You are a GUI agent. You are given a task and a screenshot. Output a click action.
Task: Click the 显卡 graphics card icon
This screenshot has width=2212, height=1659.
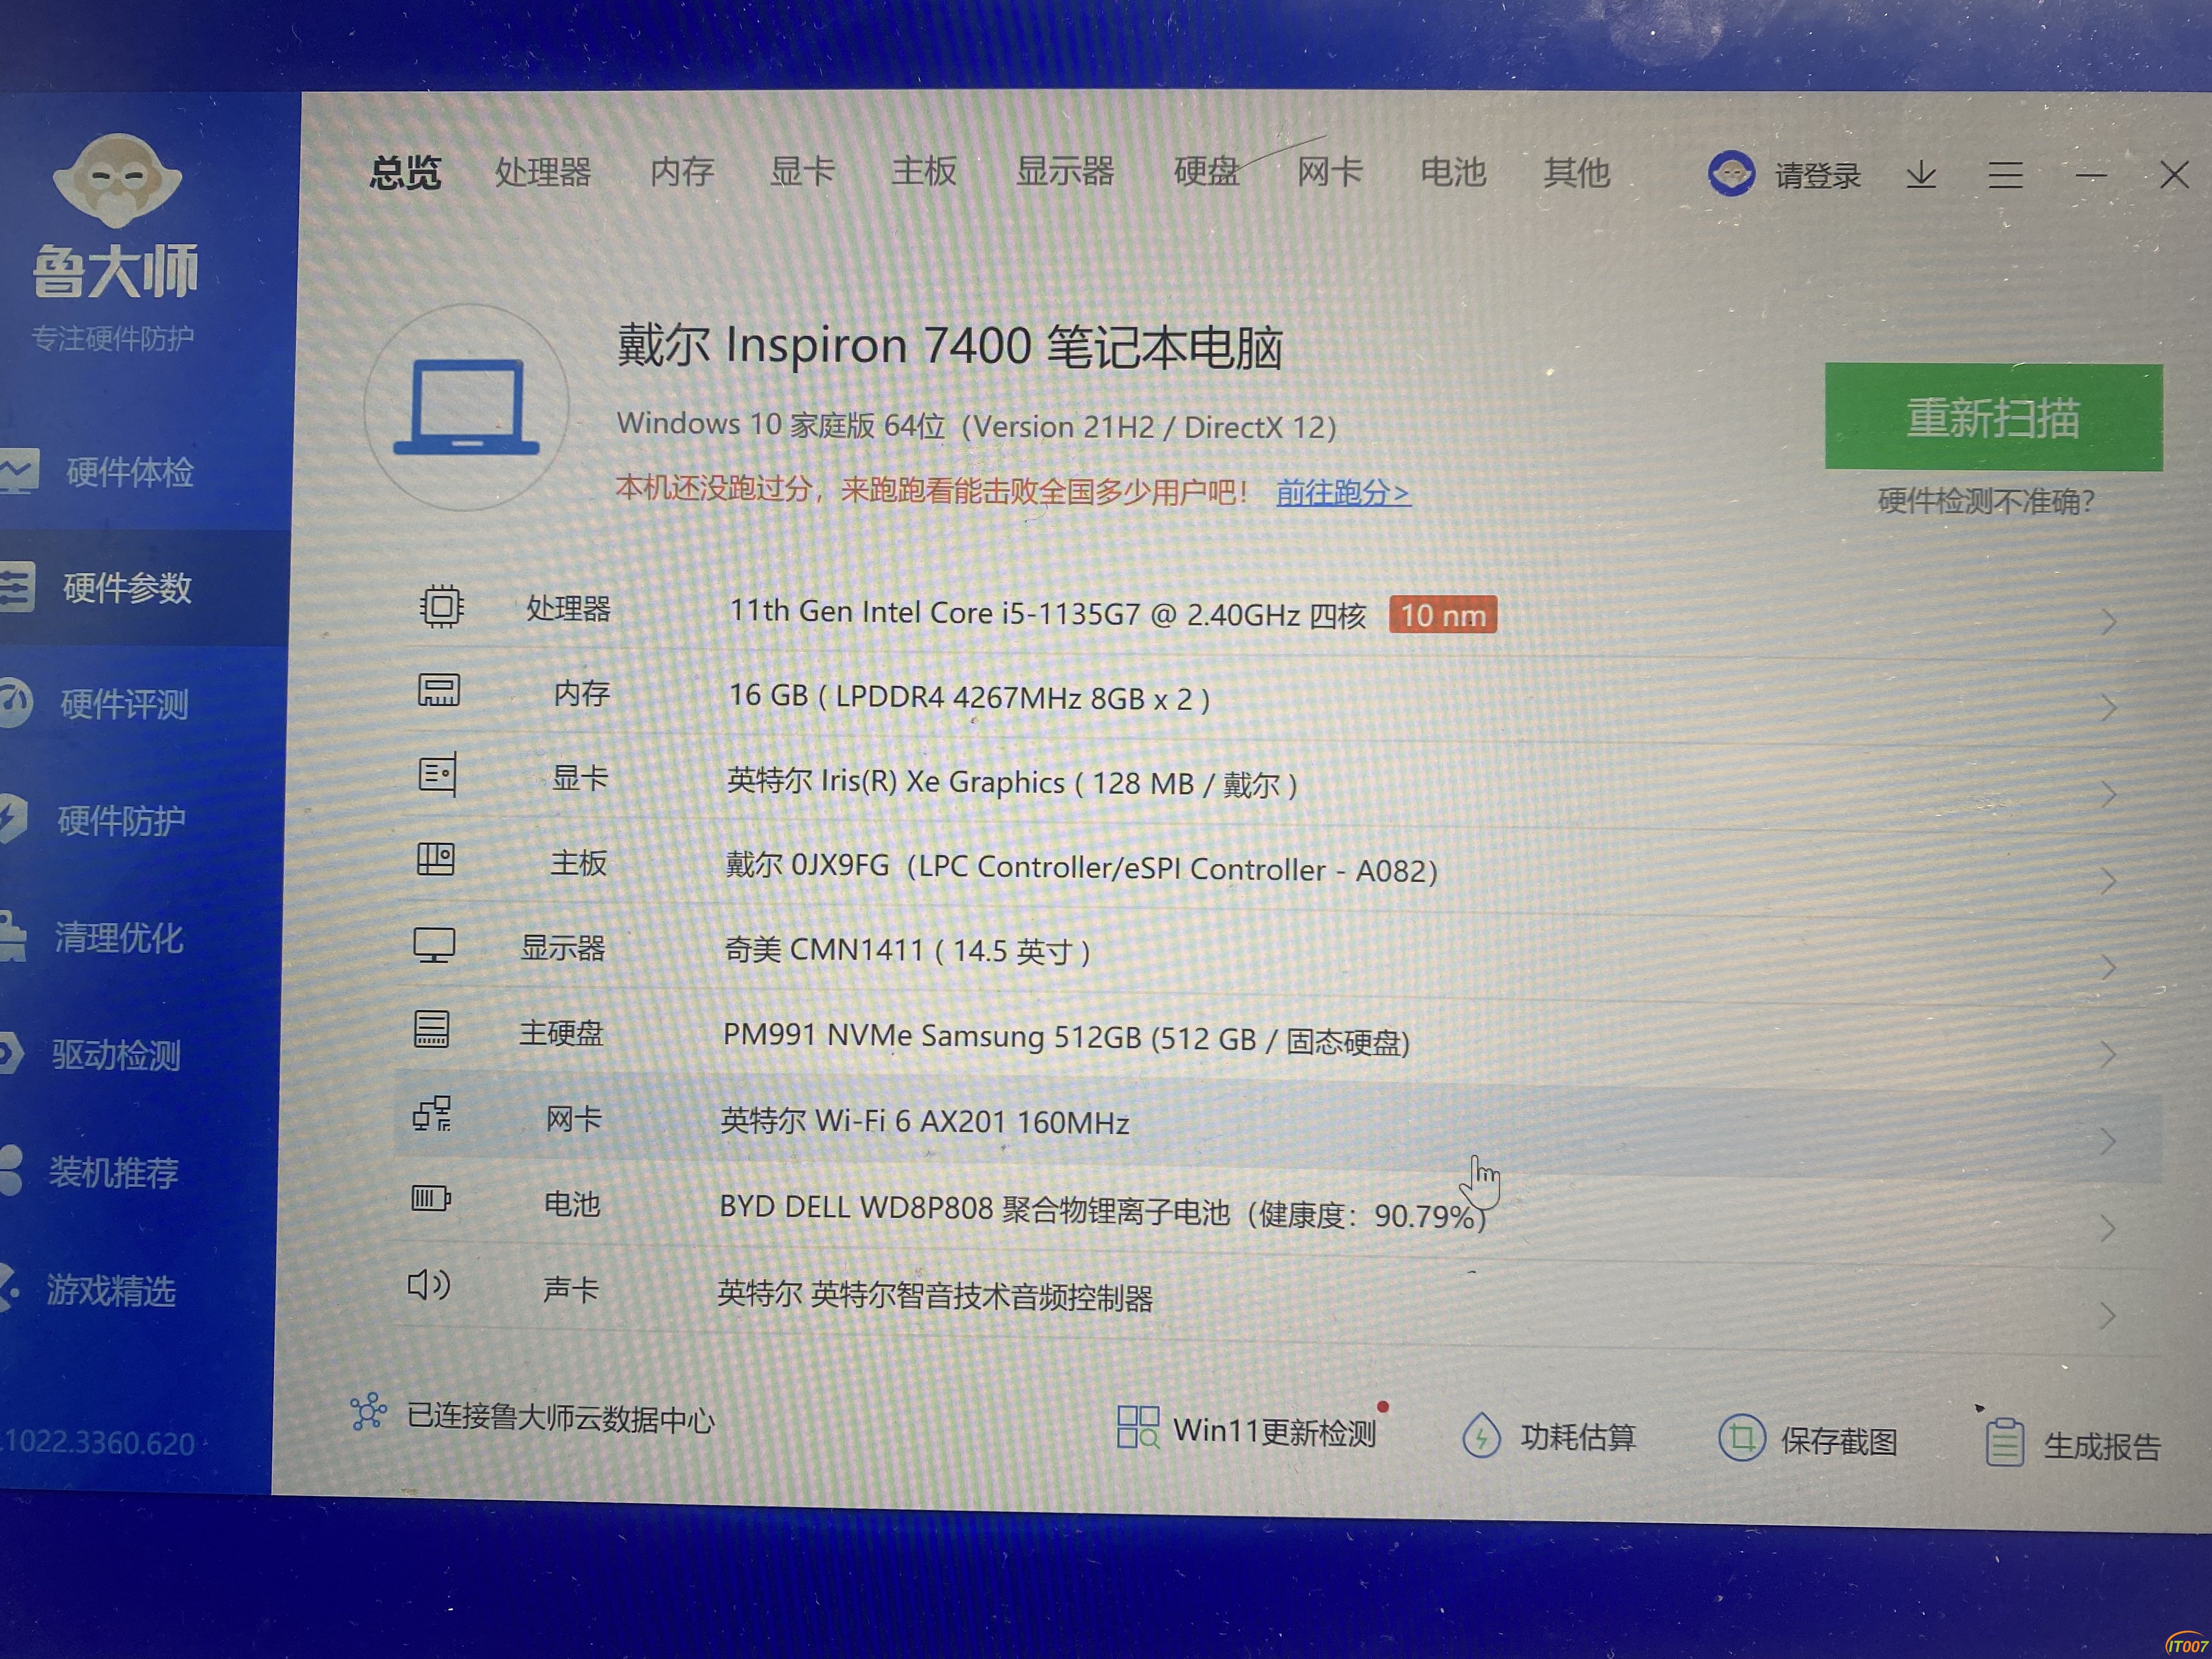[x=438, y=774]
